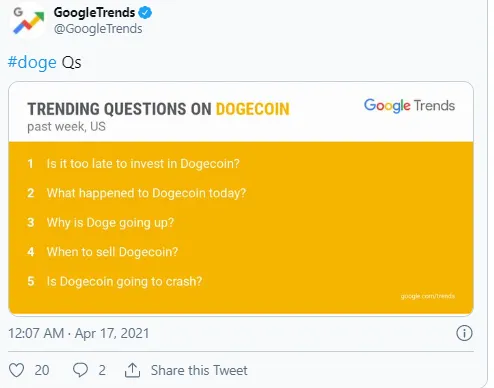Click the Google Trends logo in card

click(409, 106)
